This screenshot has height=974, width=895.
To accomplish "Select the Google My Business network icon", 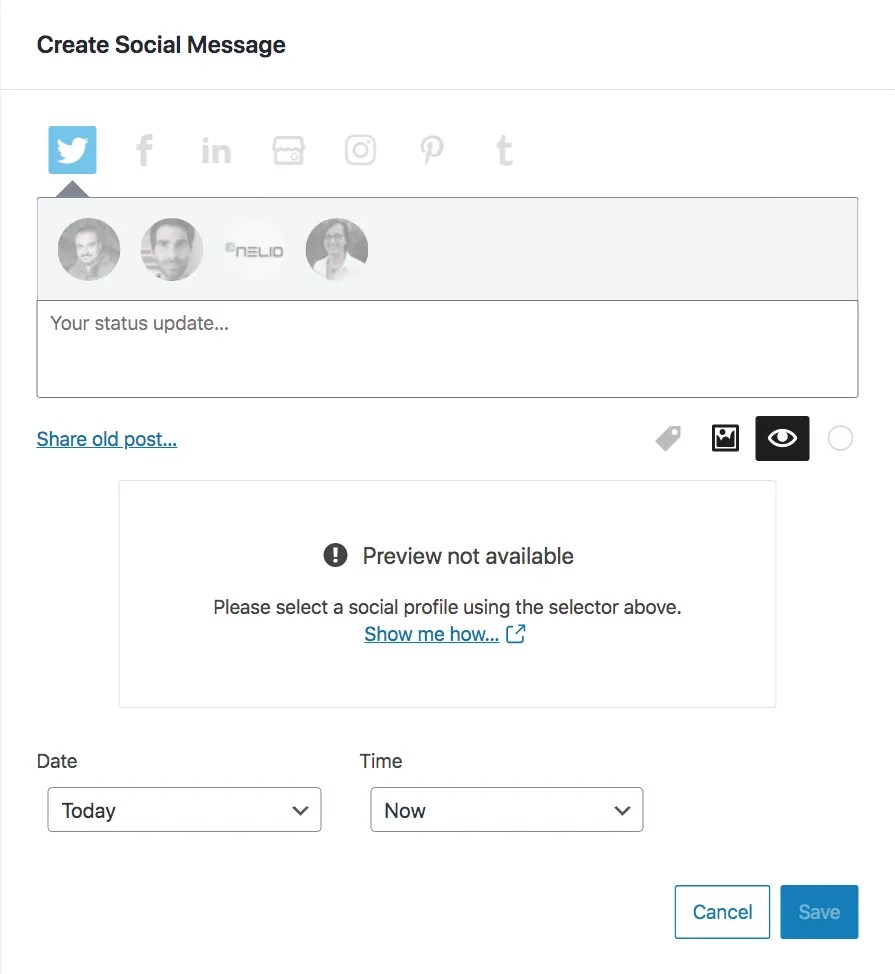I will pyautogui.click(x=287, y=149).
